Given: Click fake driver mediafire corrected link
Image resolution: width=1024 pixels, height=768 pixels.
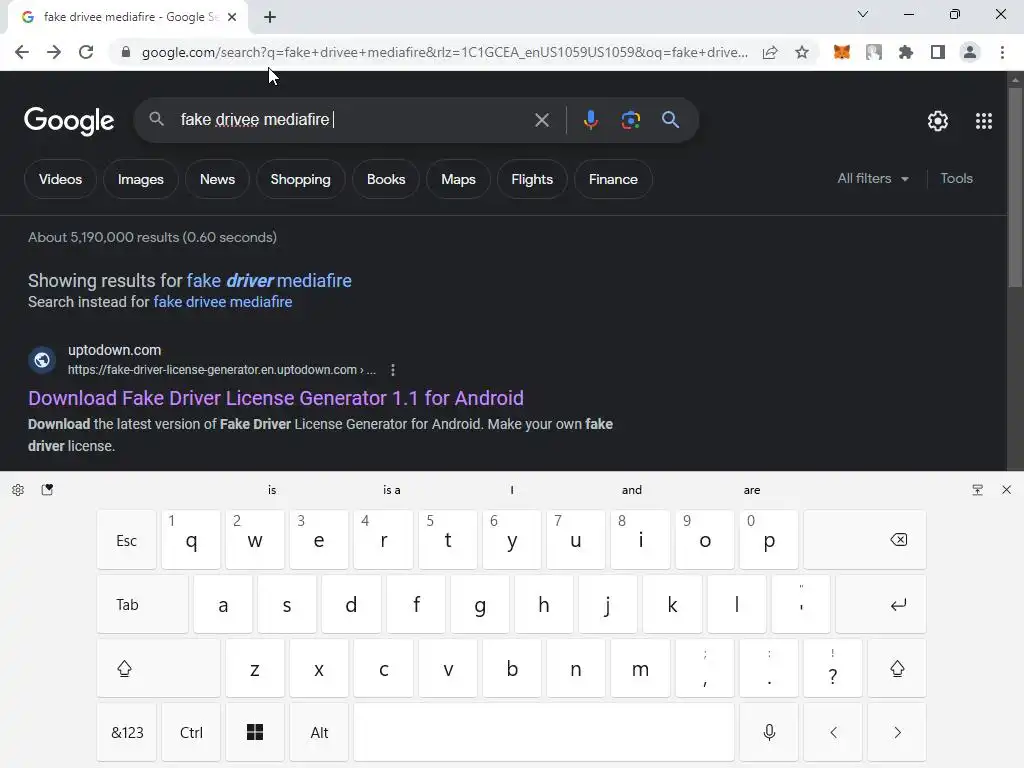Looking at the screenshot, I should point(269,280).
